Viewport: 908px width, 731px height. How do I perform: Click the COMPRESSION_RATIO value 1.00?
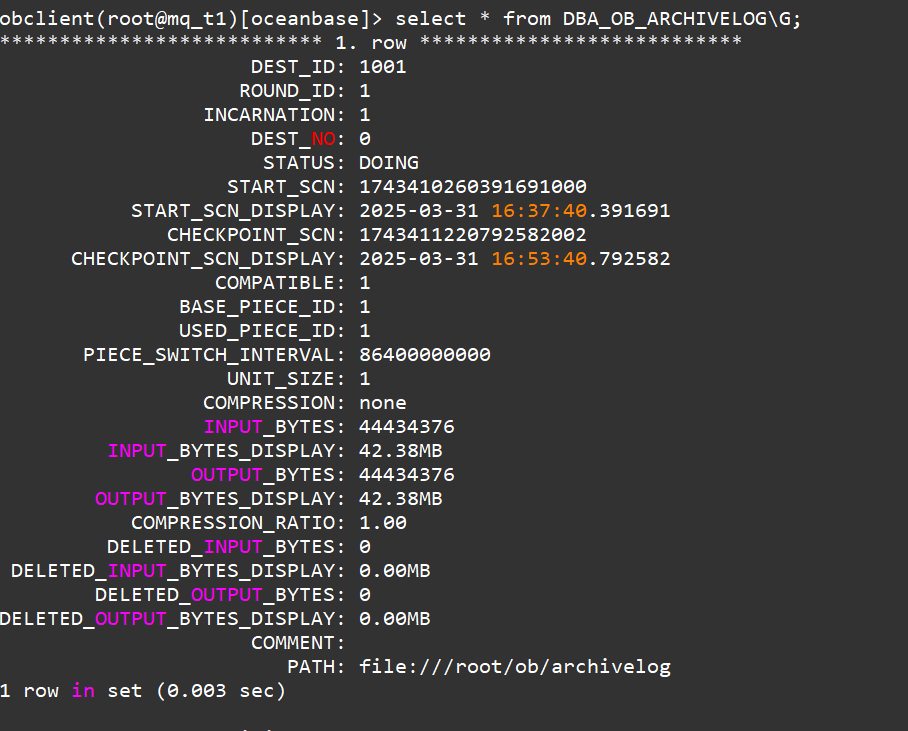pos(383,523)
